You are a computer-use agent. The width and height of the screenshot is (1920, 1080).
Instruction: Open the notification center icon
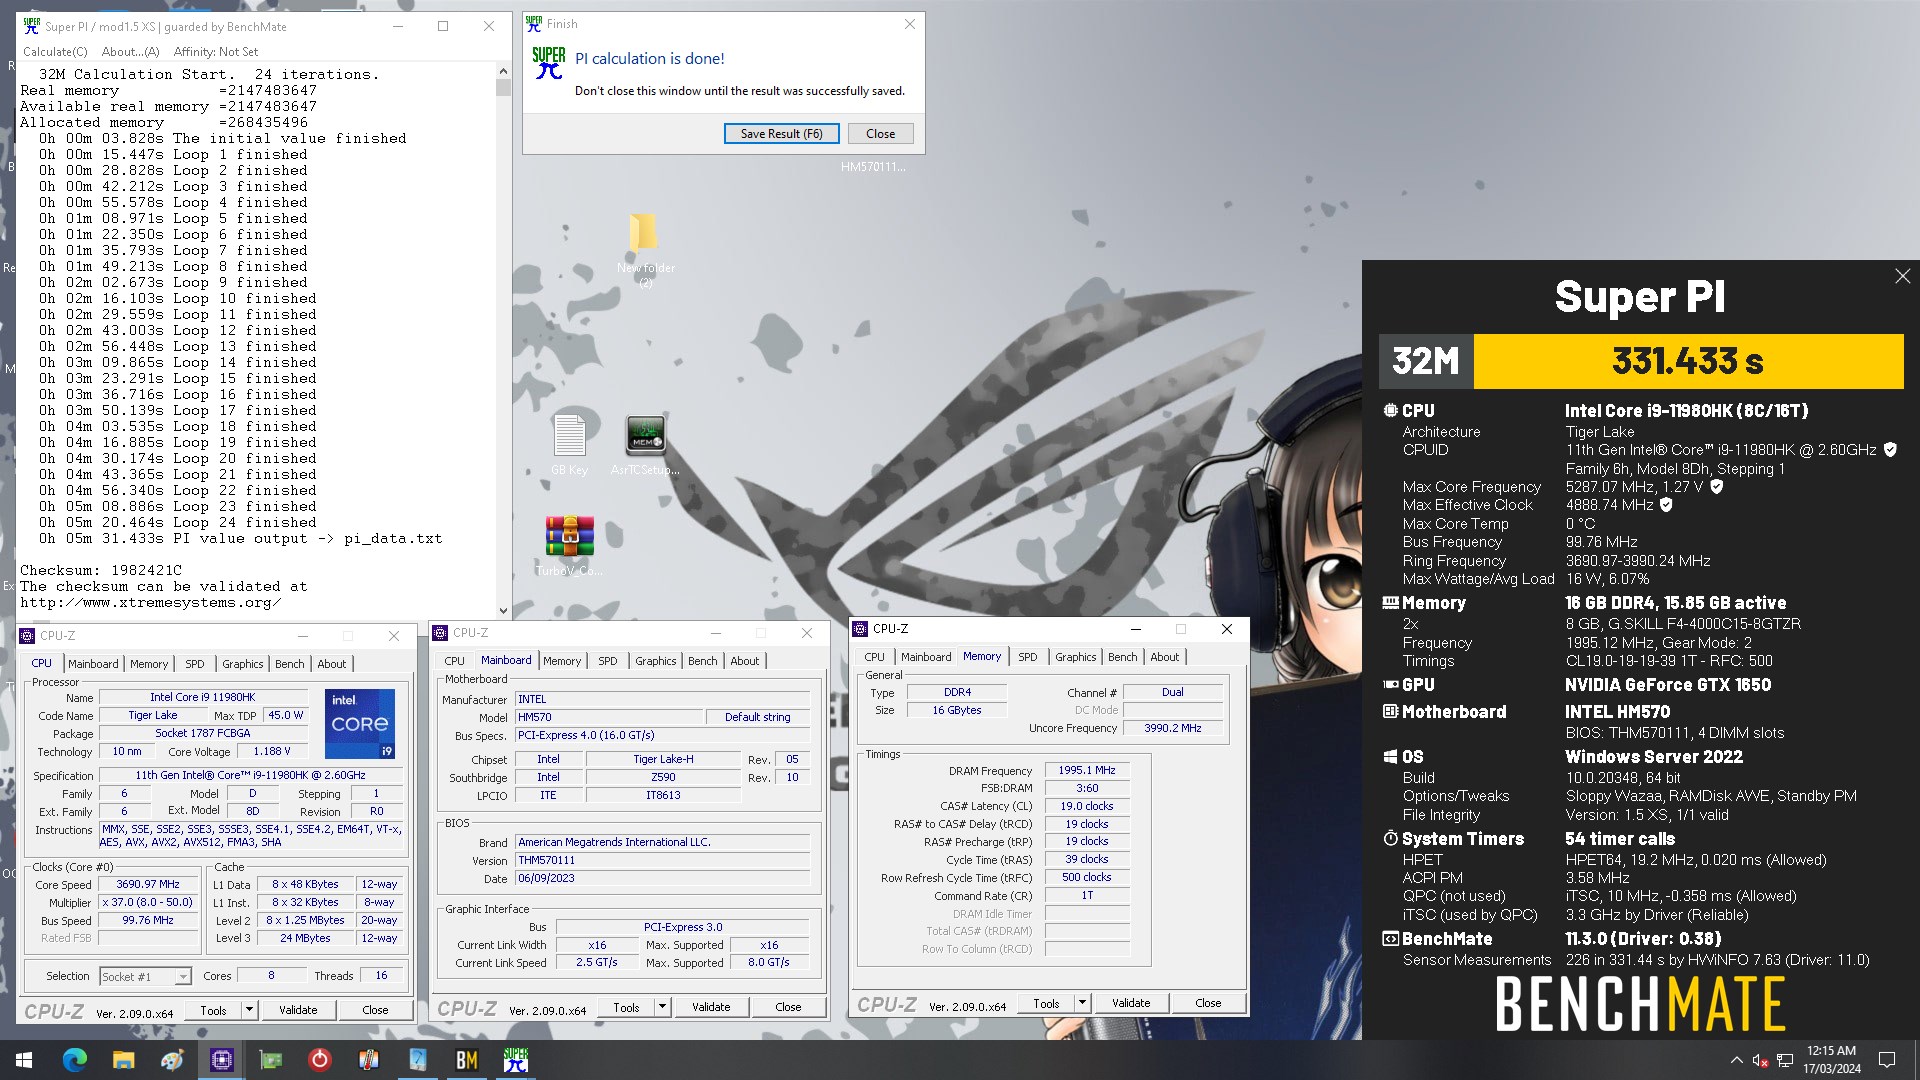pyautogui.click(x=1887, y=1060)
